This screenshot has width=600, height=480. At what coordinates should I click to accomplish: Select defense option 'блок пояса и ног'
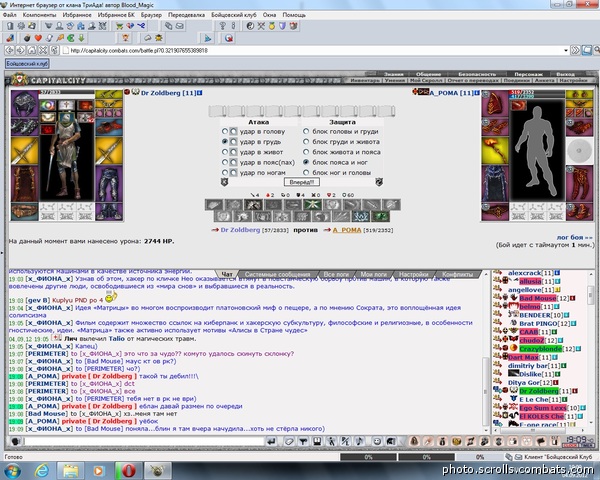tap(306, 162)
